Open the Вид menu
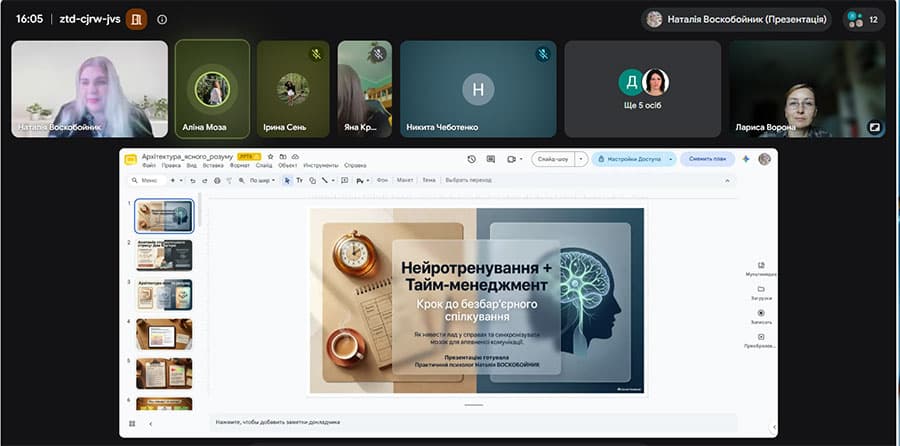 point(192,165)
